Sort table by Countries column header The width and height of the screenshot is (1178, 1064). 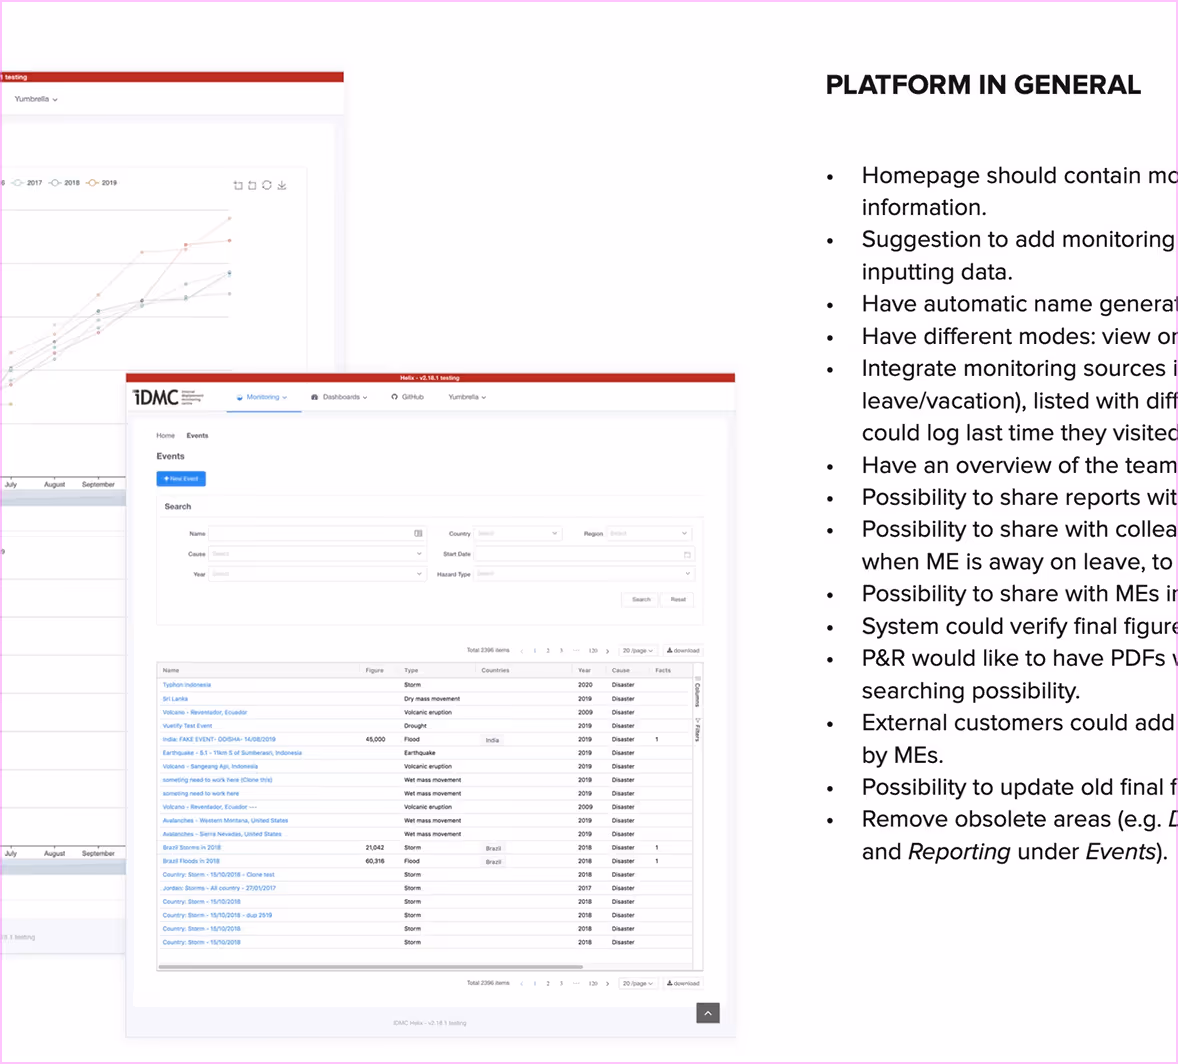495,670
